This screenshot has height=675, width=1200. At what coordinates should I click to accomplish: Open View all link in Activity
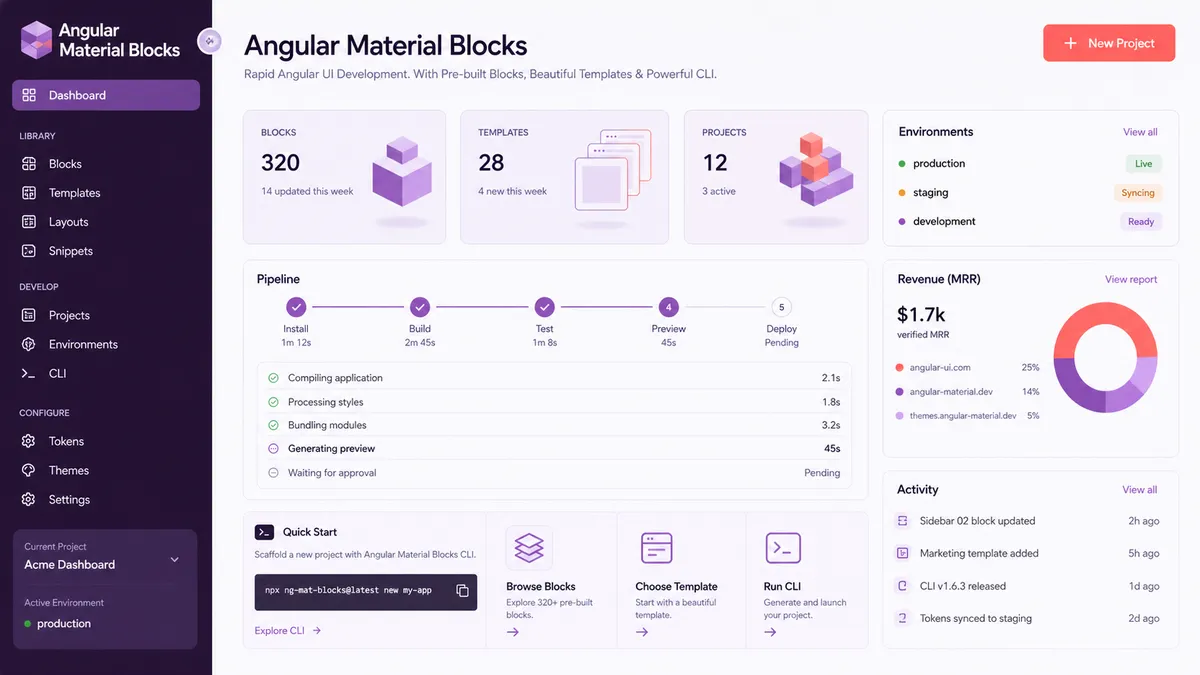click(x=1140, y=490)
